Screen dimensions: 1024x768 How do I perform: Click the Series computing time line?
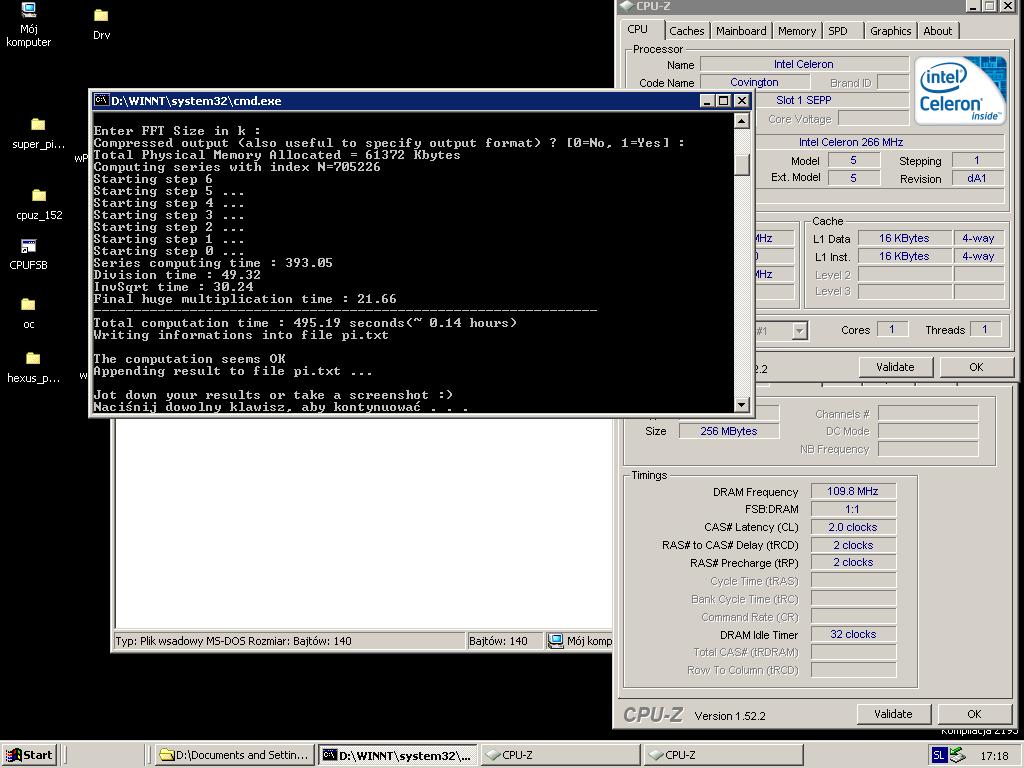pos(213,263)
